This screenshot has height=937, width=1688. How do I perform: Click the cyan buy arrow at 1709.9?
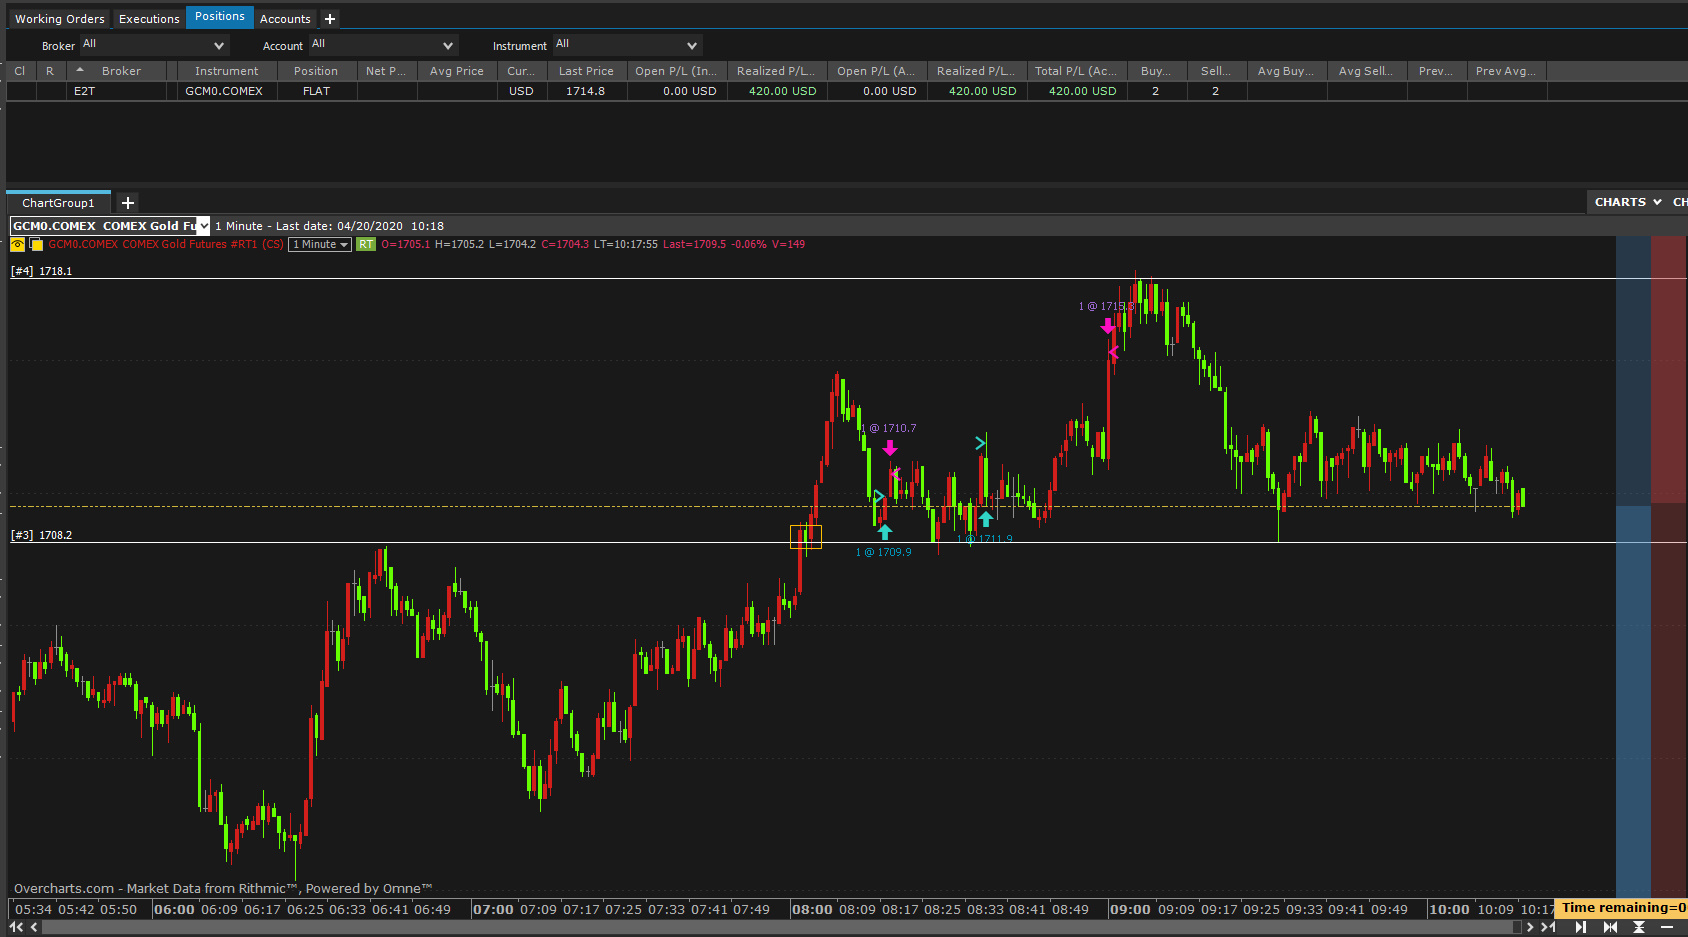pyautogui.click(x=885, y=531)
